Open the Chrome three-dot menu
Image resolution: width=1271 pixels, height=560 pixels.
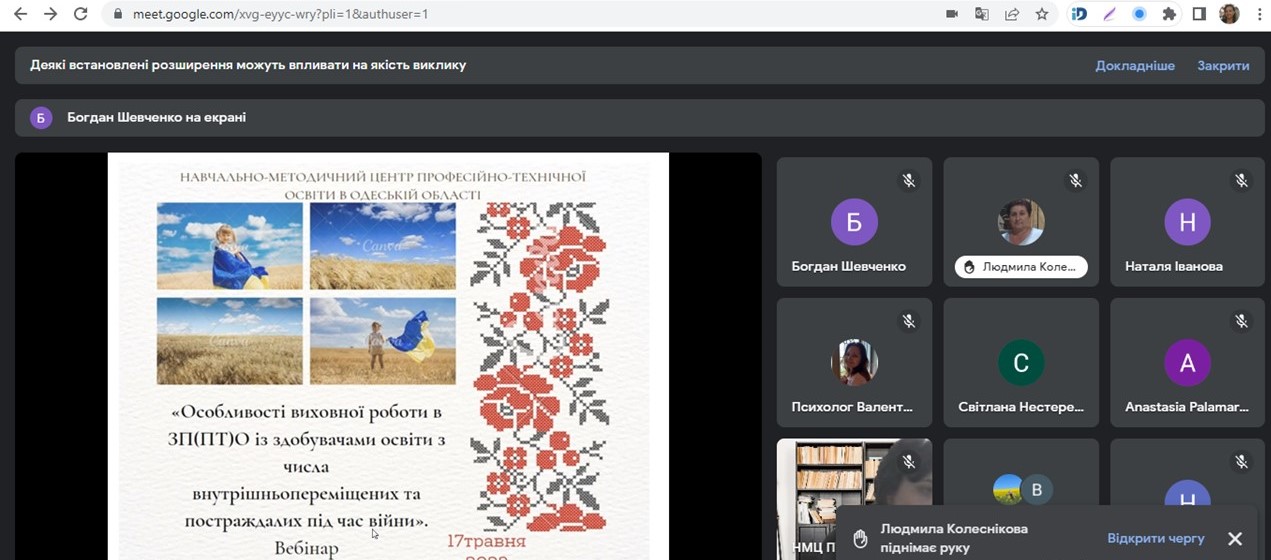1257,14
